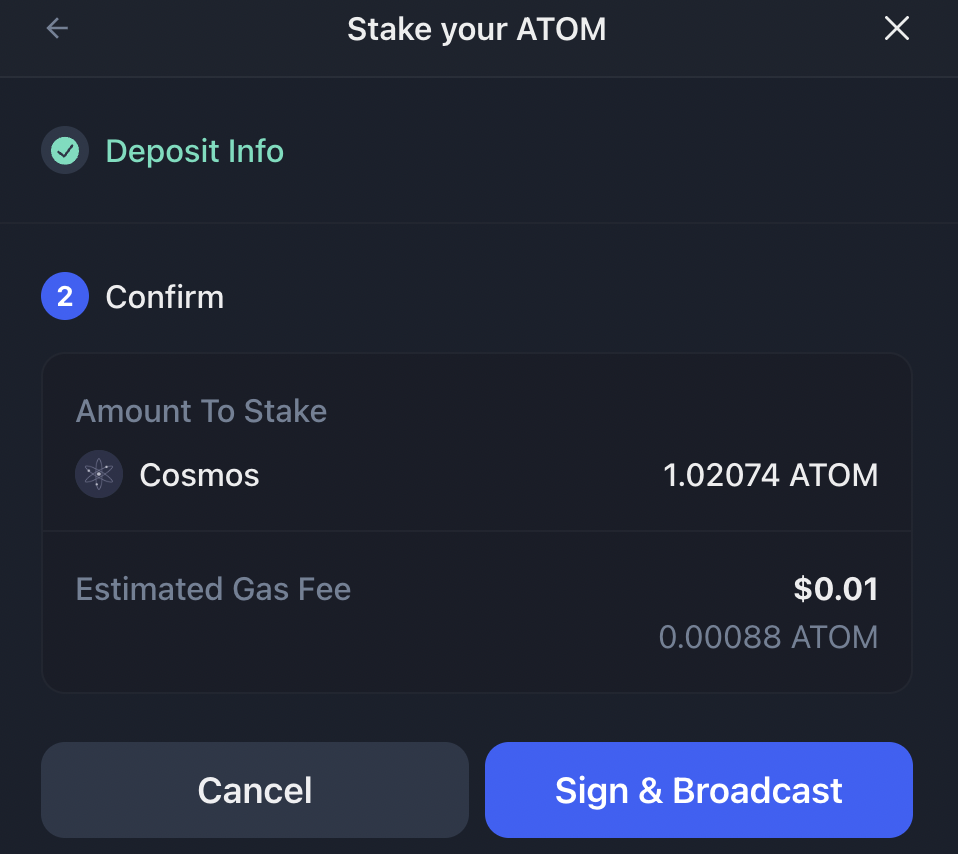Click the ATOM word in the header title
The height and width of the screenshot is (854, 958).
[561, 29]
